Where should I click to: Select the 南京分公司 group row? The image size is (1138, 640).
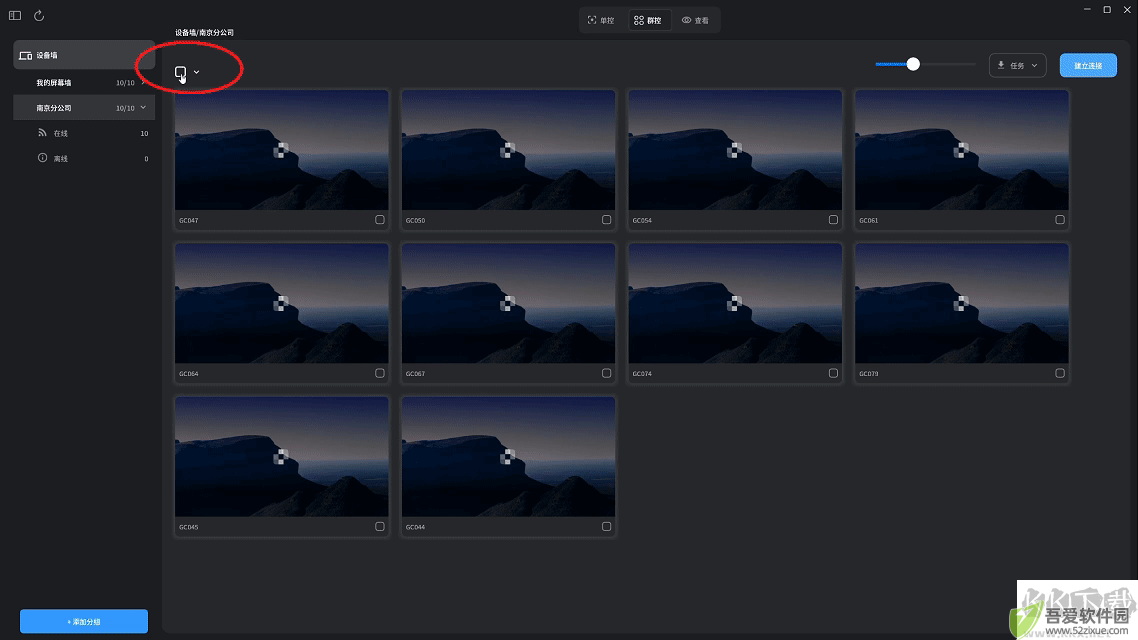83,107
